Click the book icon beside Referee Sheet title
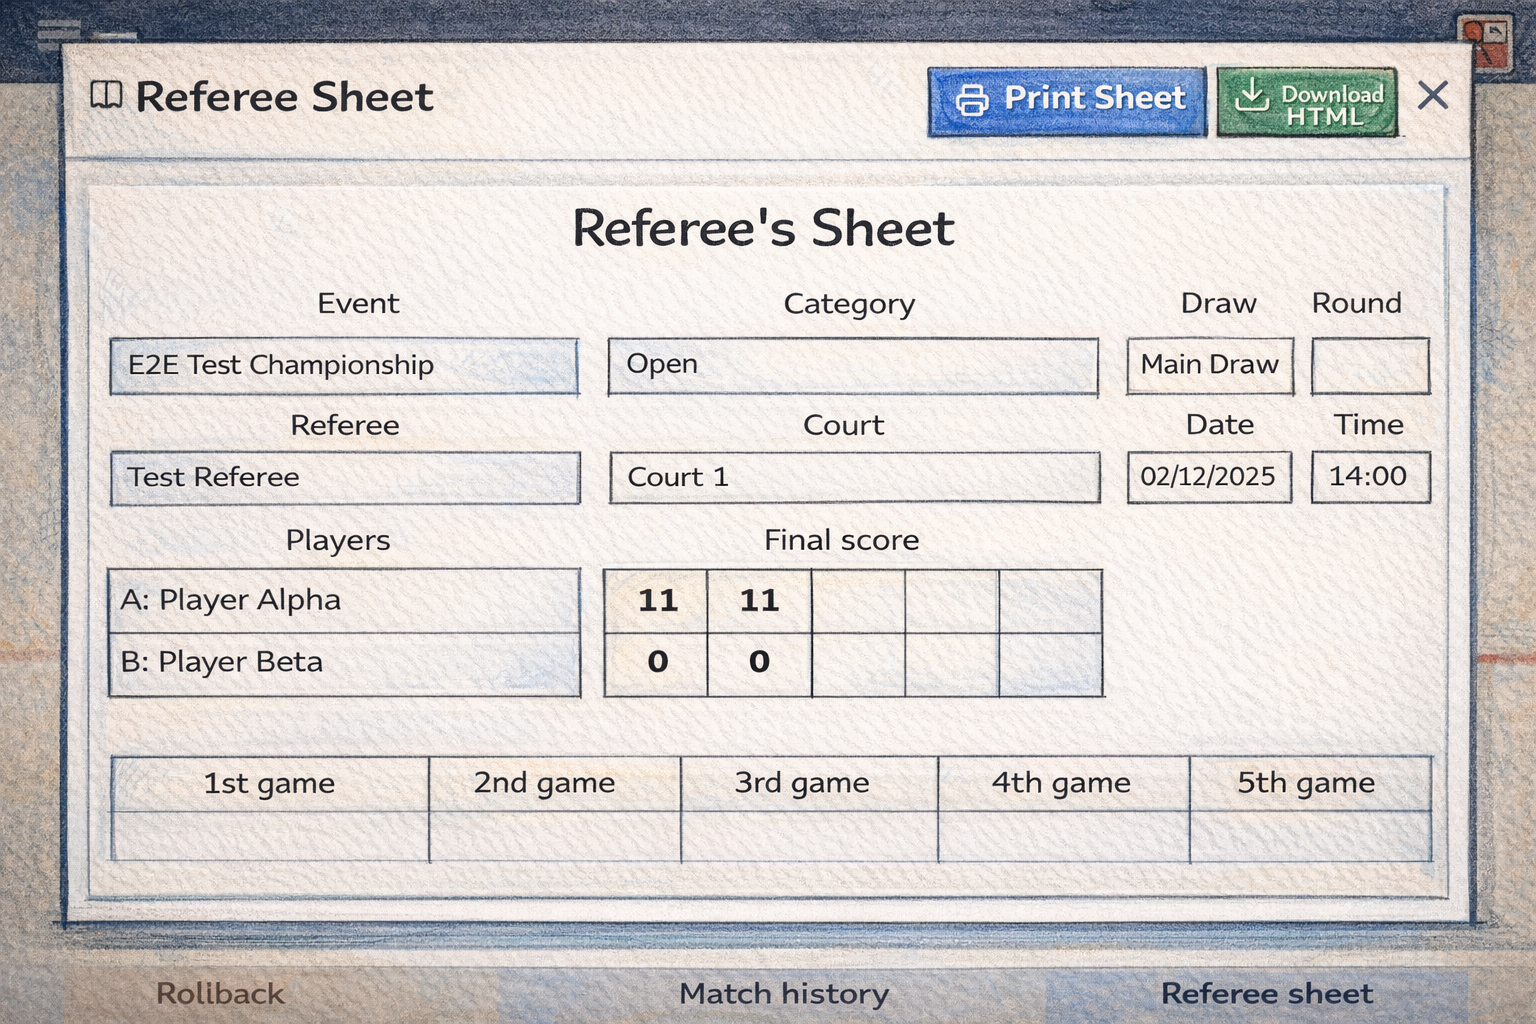Viewport: 1536px width, 1024px height. pos(107,96)
